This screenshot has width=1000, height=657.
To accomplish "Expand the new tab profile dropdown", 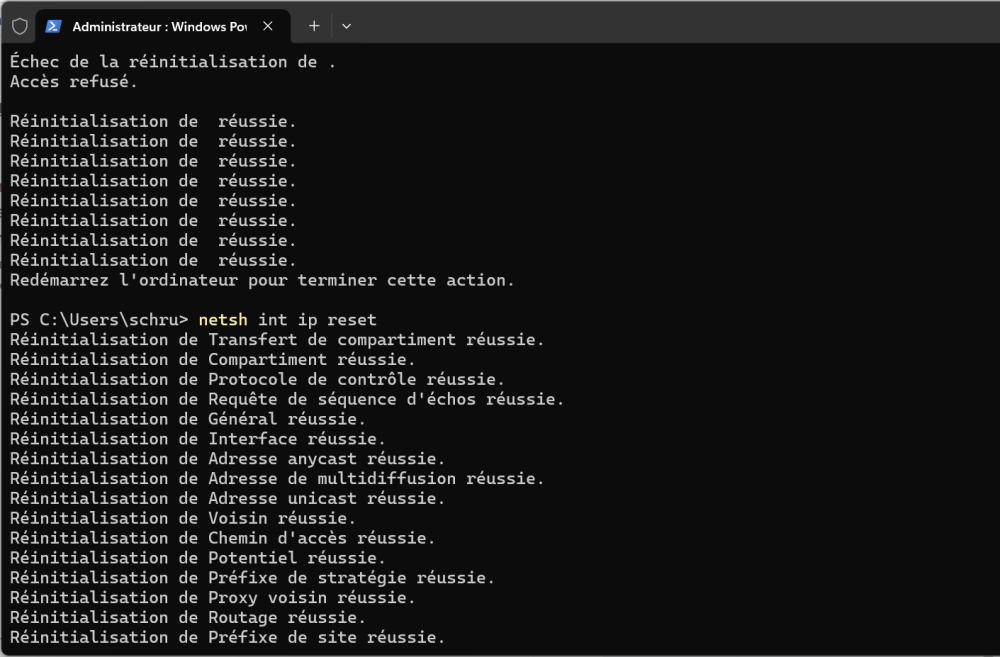I will (x=346, y=26).
